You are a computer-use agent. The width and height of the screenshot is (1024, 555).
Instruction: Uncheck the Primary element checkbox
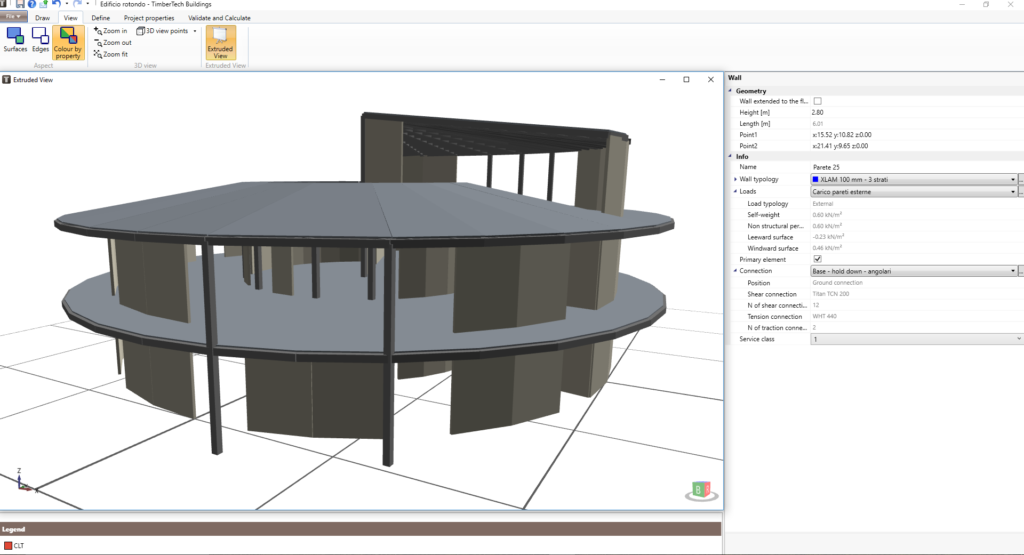tap(817, 259)
